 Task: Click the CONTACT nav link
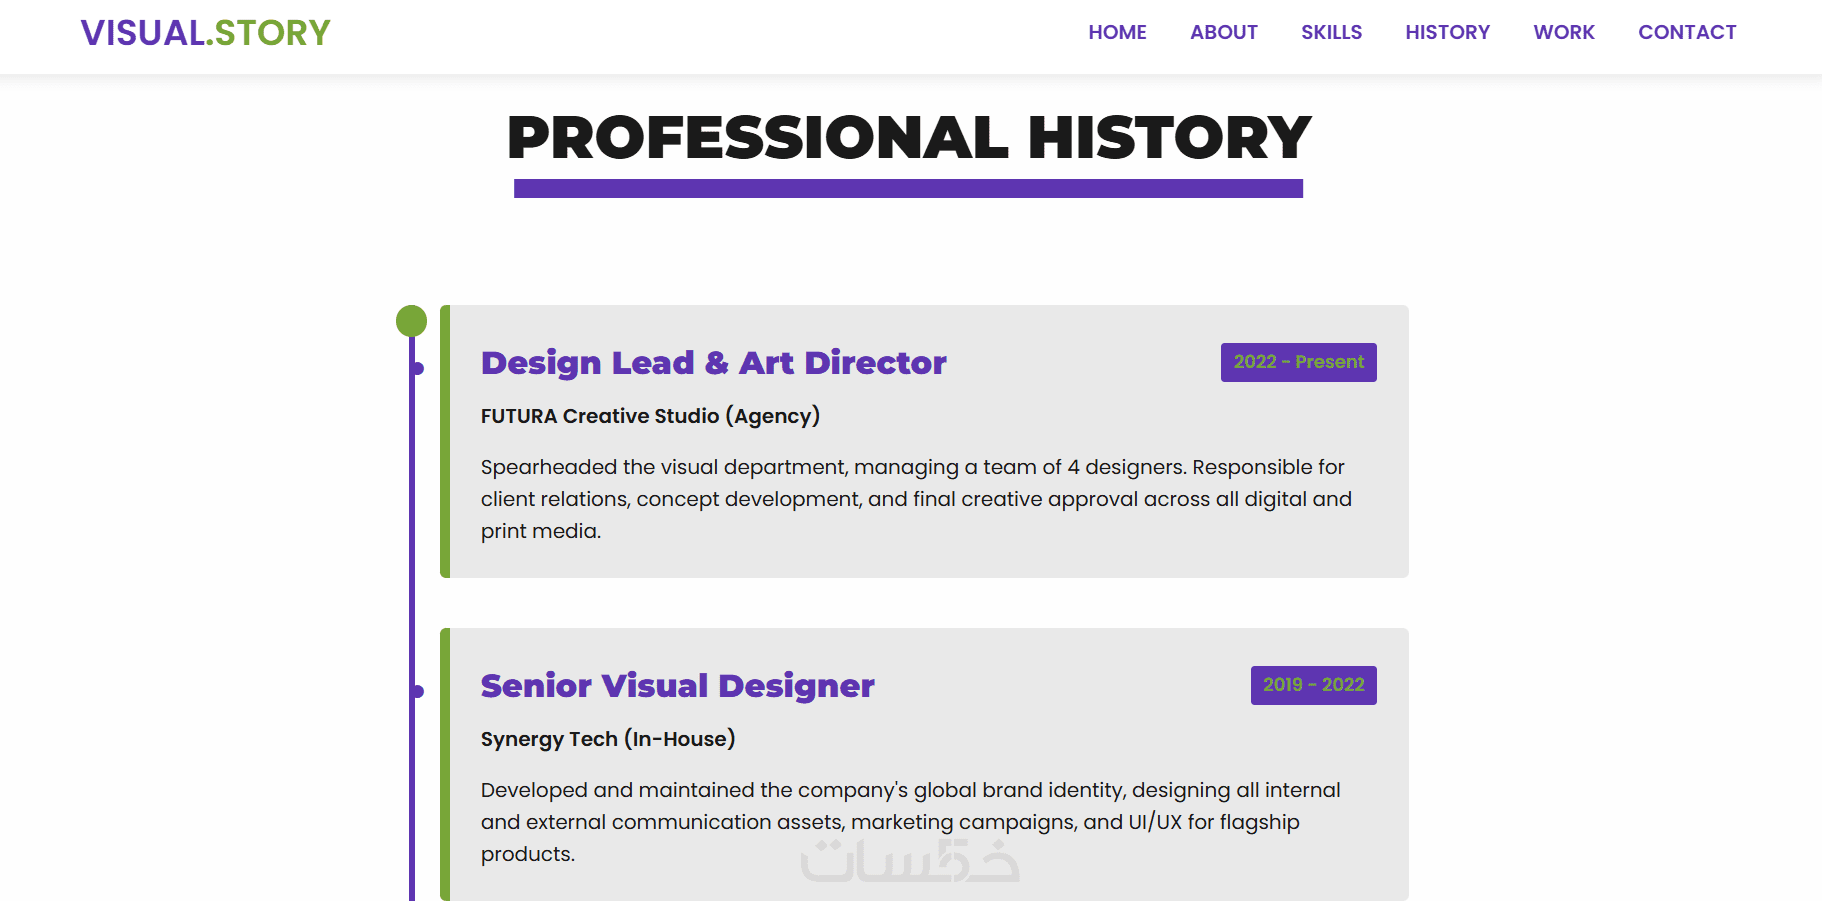click(x=1686, y=32)
